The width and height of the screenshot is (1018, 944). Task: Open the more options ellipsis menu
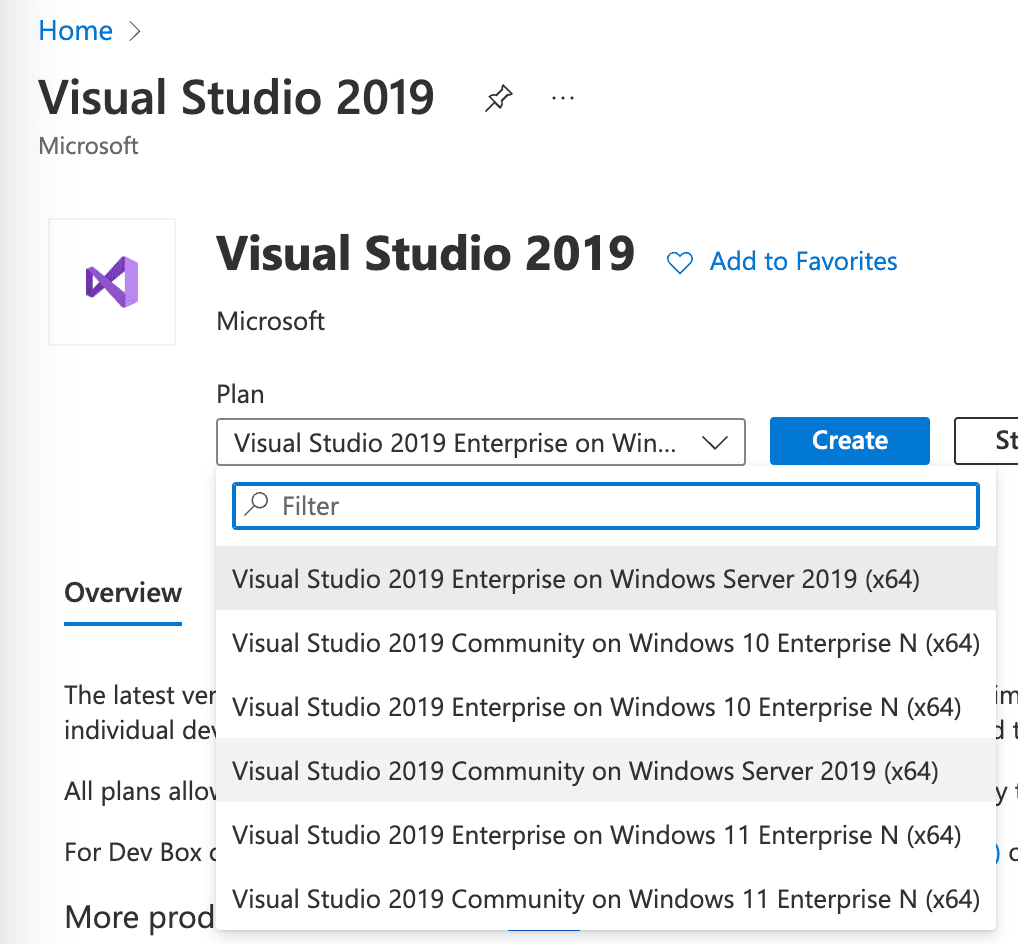(562, 99)
